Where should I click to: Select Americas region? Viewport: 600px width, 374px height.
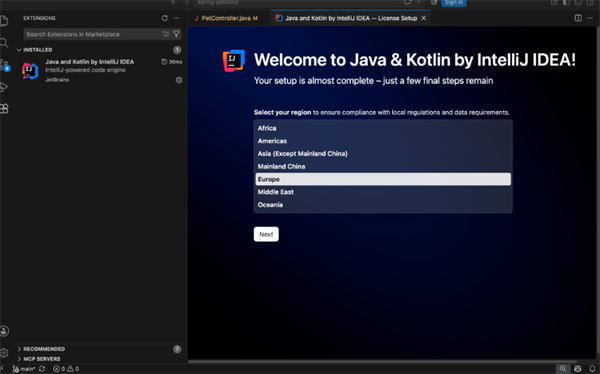(383, 141)
